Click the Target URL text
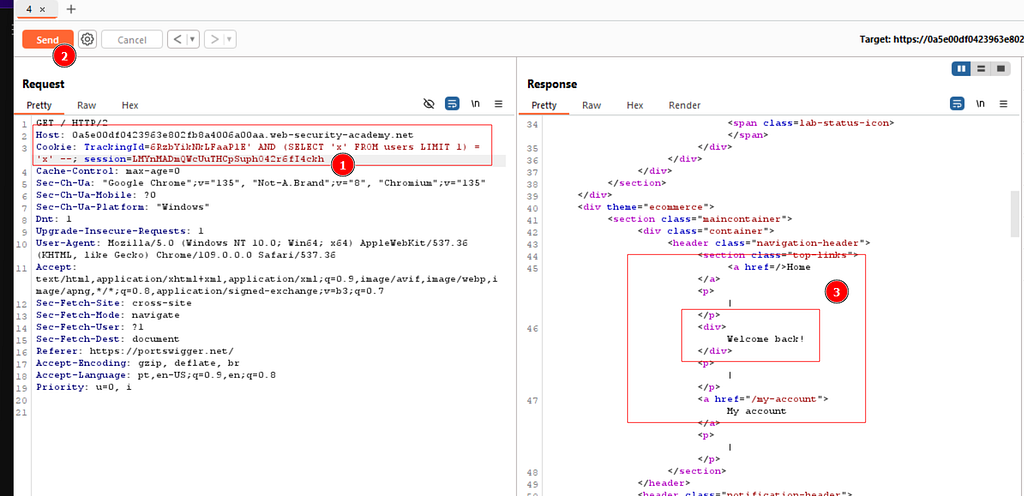The height and width of the screenshot is (496, 1024). tap(941, 39)
